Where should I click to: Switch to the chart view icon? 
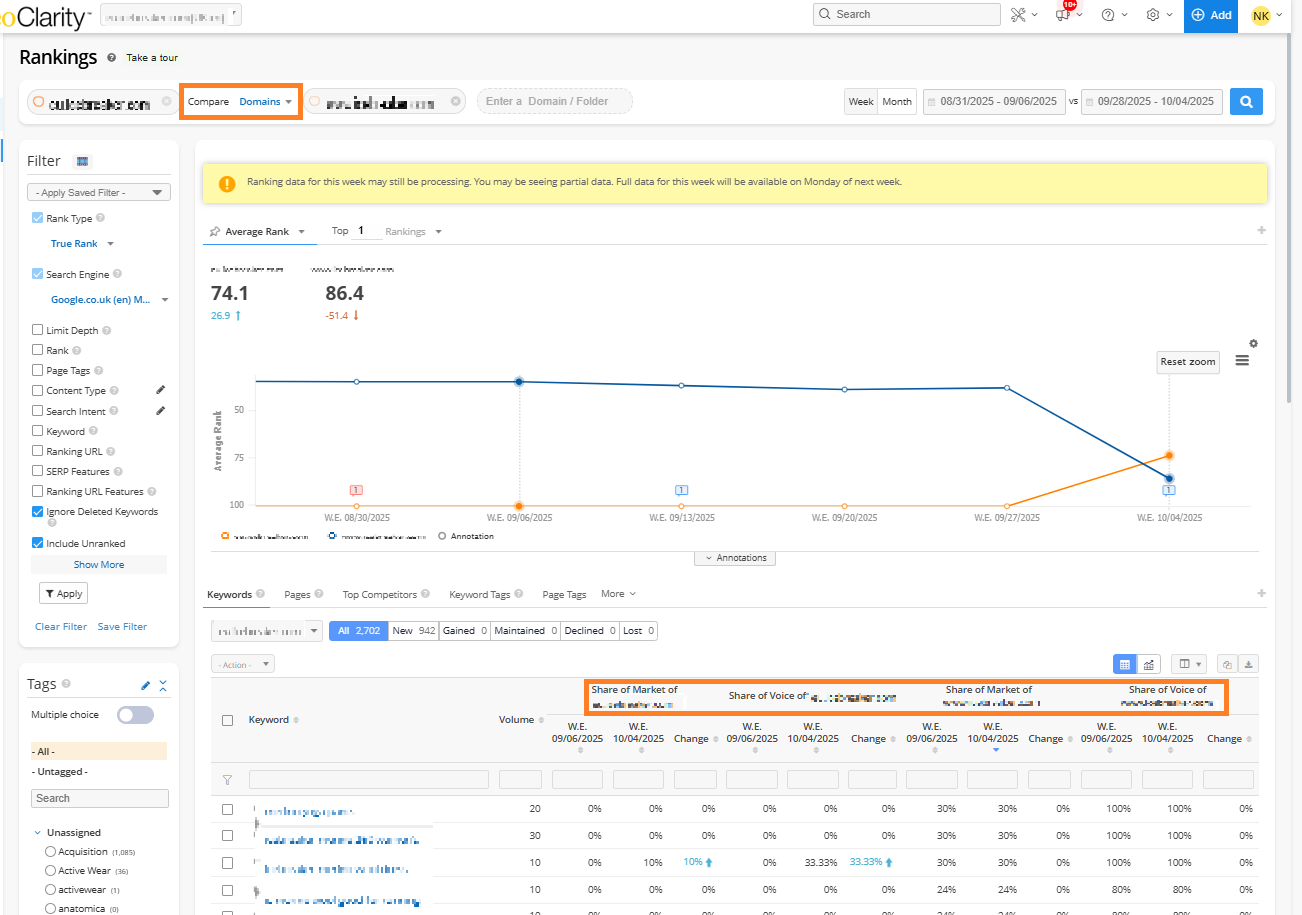pos(1150,664)
